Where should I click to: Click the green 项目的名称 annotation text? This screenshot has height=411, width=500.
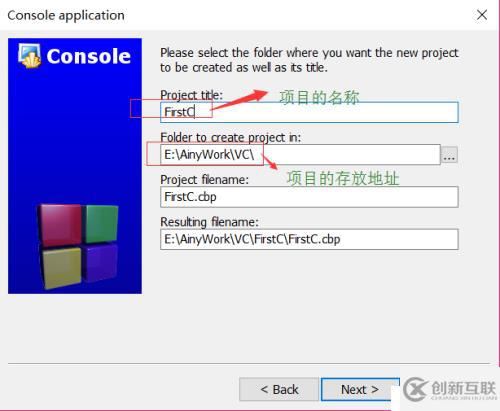point(319,98)
